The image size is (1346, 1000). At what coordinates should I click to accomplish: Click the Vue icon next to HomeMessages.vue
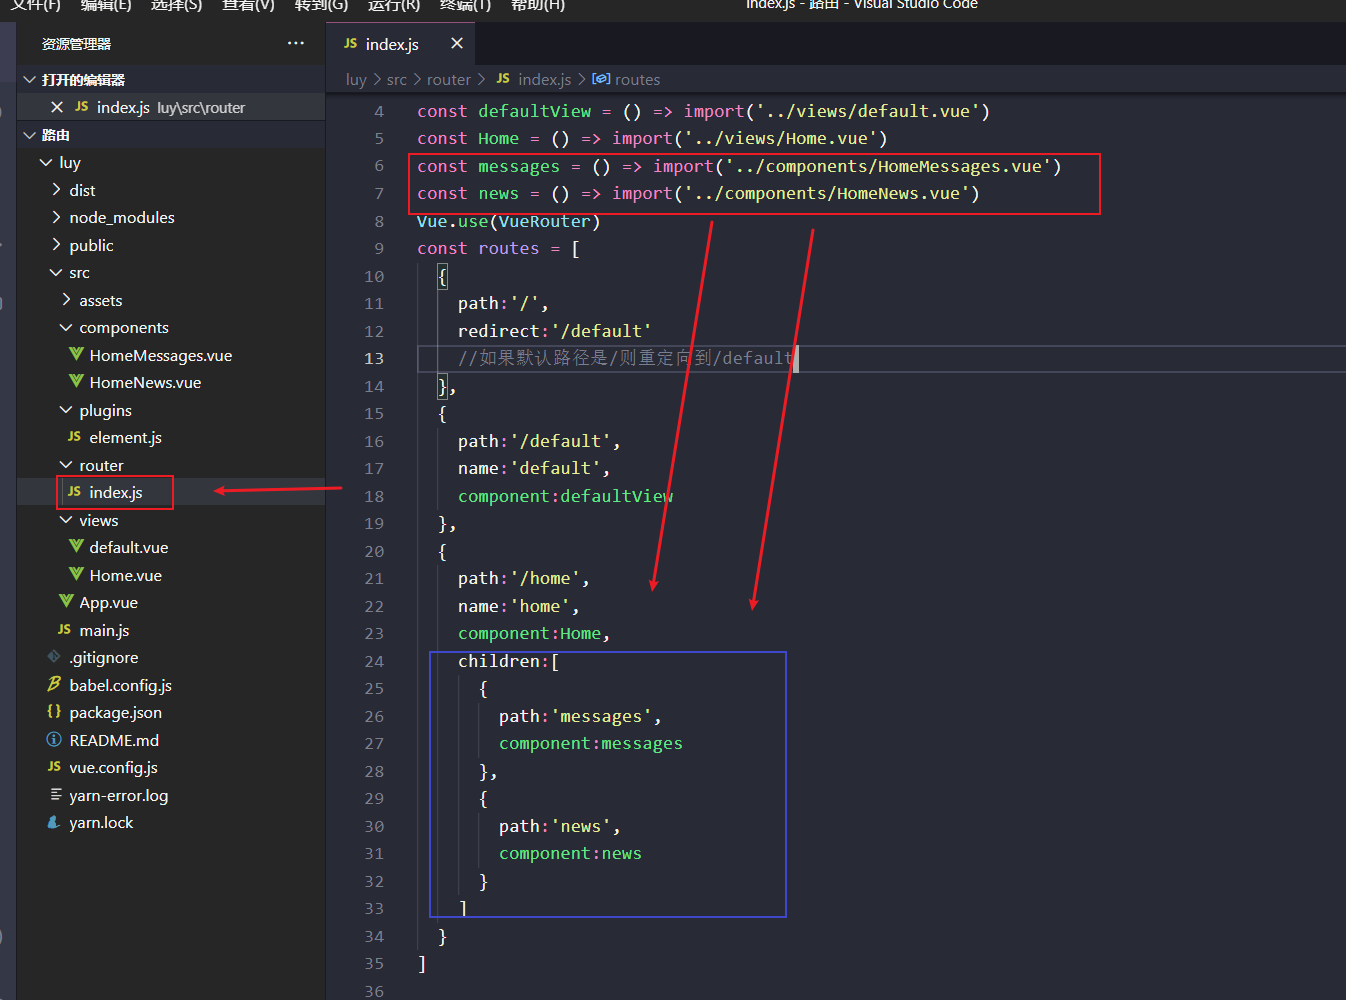tap(76, 355)
